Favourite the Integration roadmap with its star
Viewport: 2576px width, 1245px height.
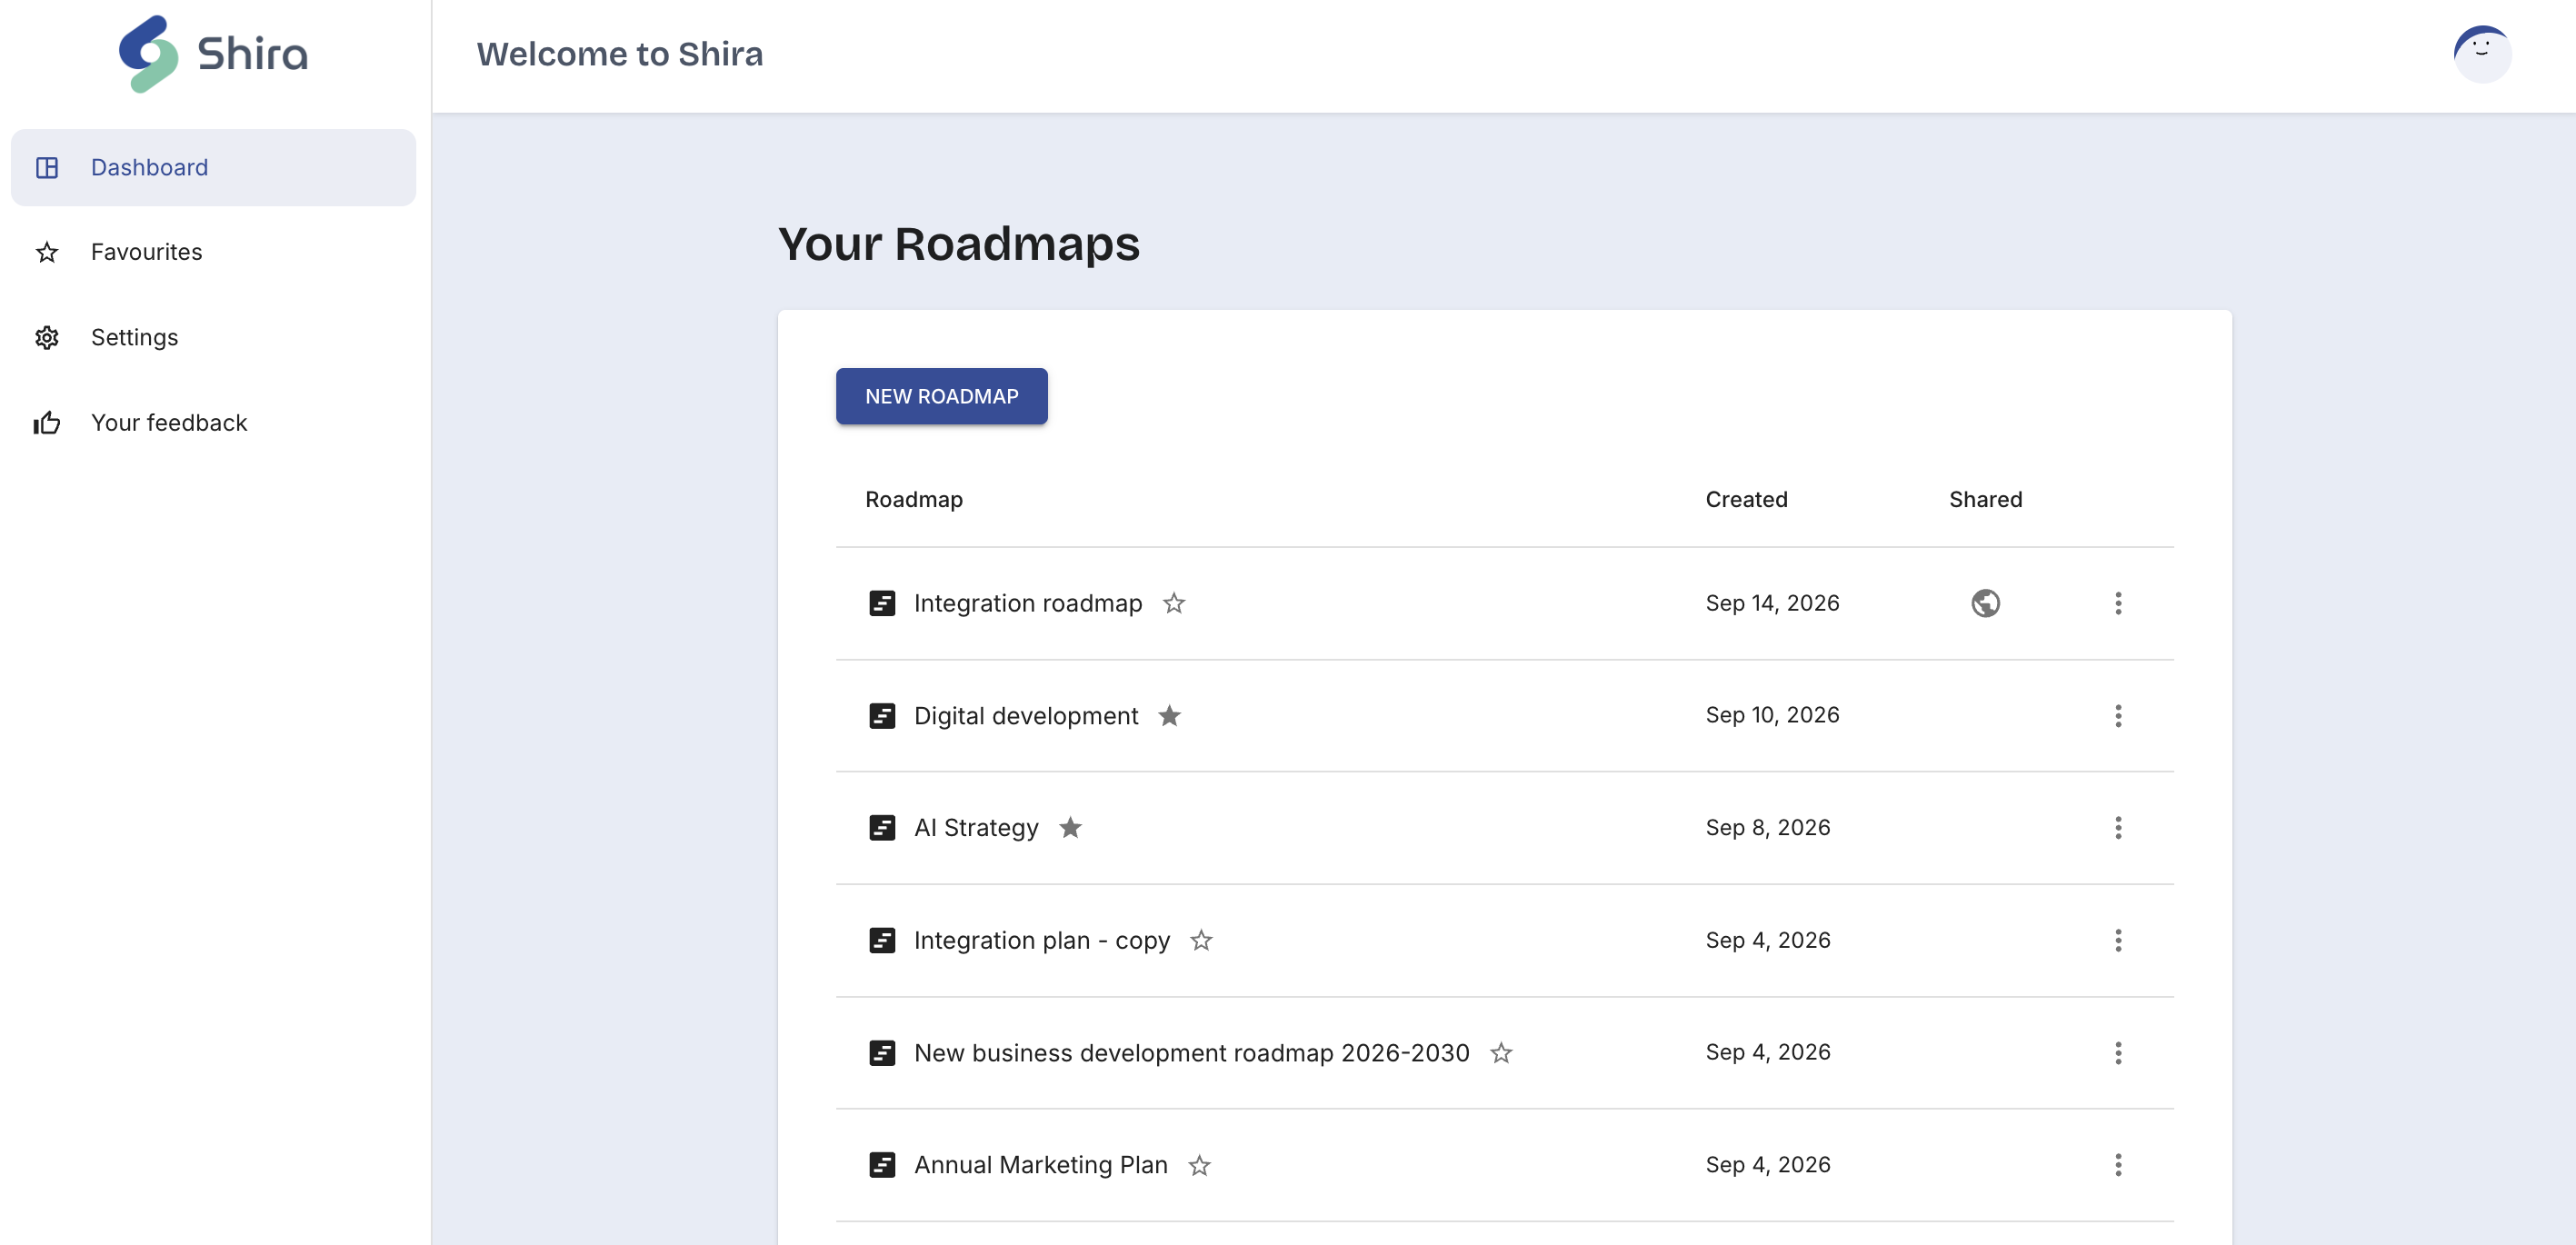pyautogui.click(x=1174, y=603)
